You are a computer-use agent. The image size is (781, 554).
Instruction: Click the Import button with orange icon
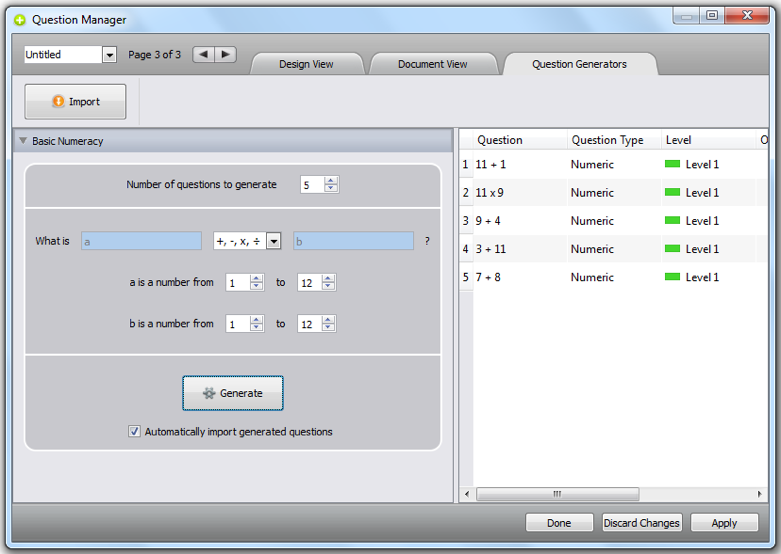(x=76, y=102)
